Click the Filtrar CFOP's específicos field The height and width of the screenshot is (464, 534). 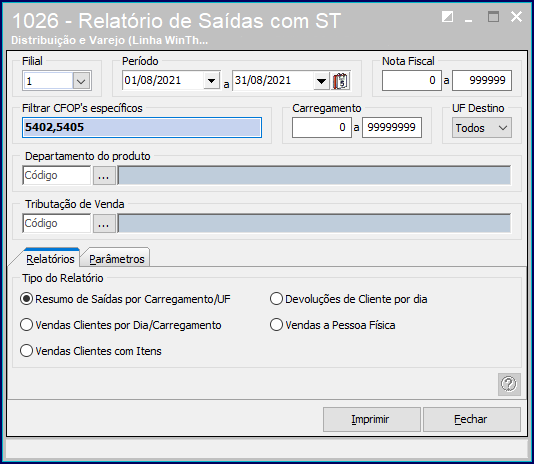coord(142,127)
